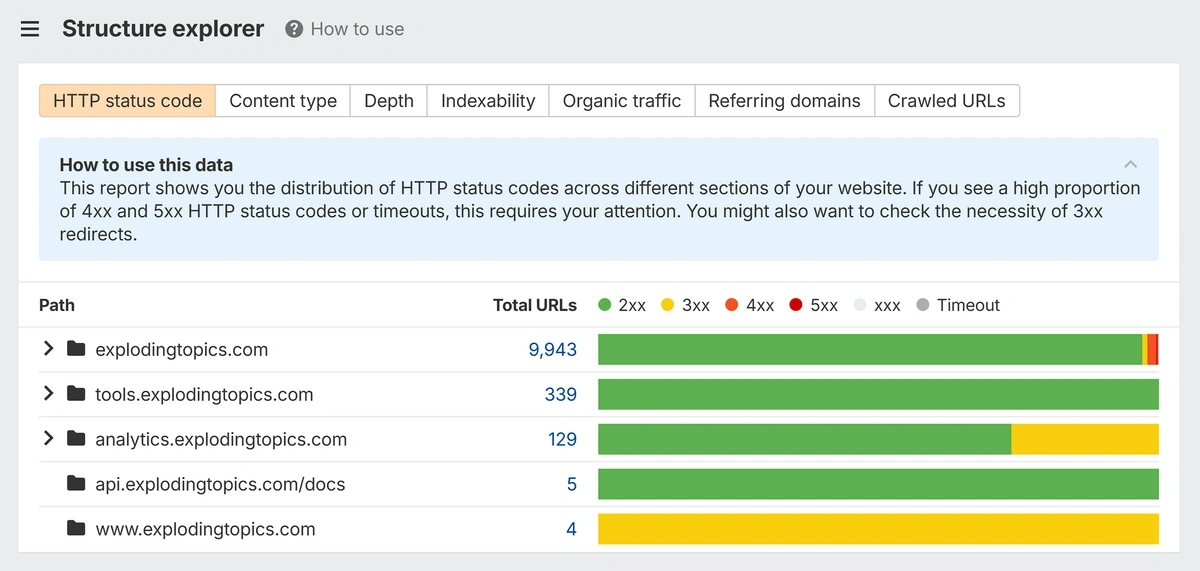This screenshot has width=1200, height=571.
Task: Switch to the Depth tab
Action: [x=389, y=101]
